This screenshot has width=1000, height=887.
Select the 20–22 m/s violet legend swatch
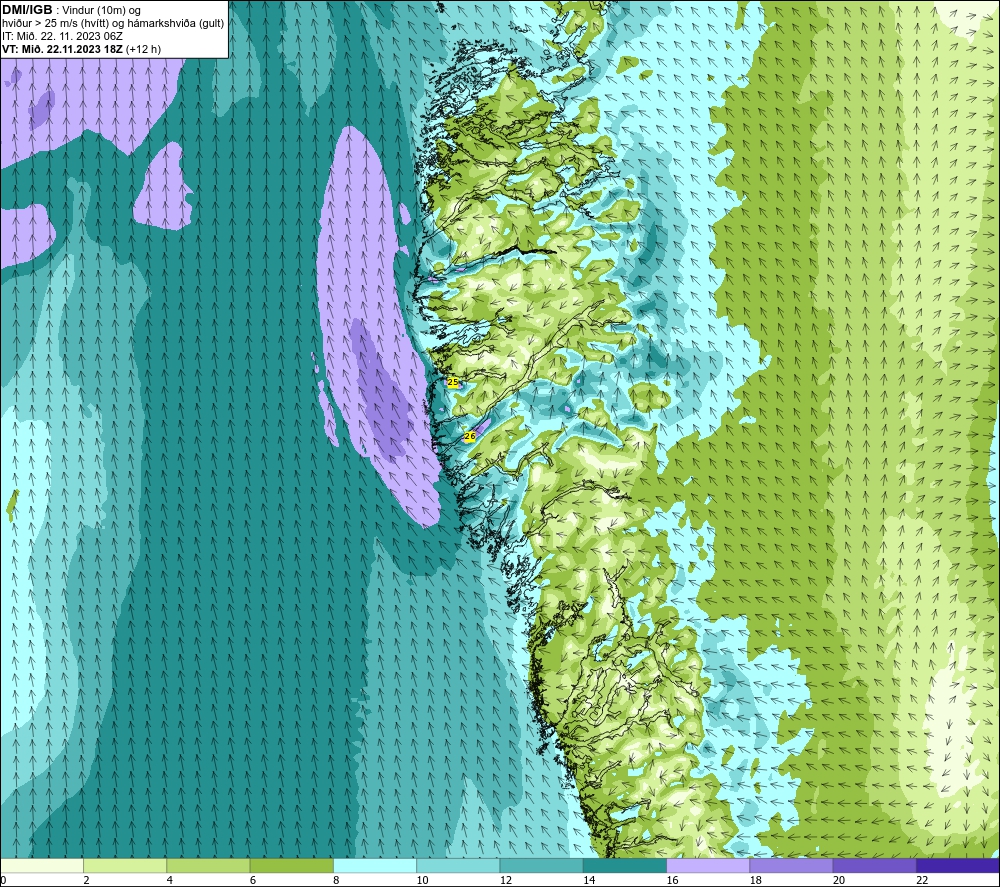coord(874,865)
